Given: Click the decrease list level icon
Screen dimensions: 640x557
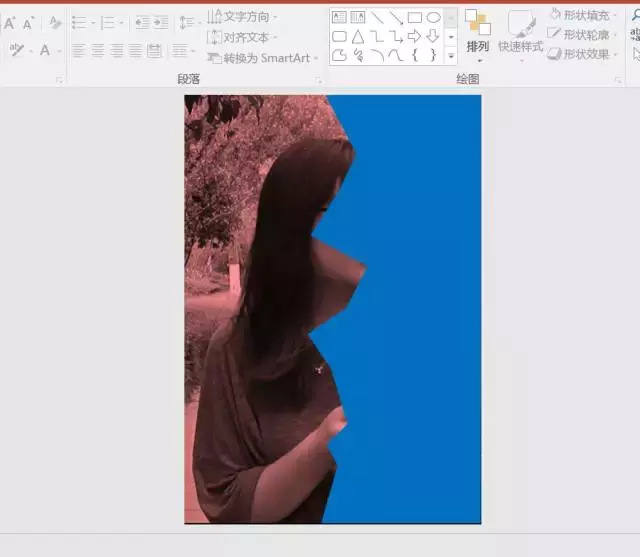Looking at the screenshot, I should [x=142, y=22].
